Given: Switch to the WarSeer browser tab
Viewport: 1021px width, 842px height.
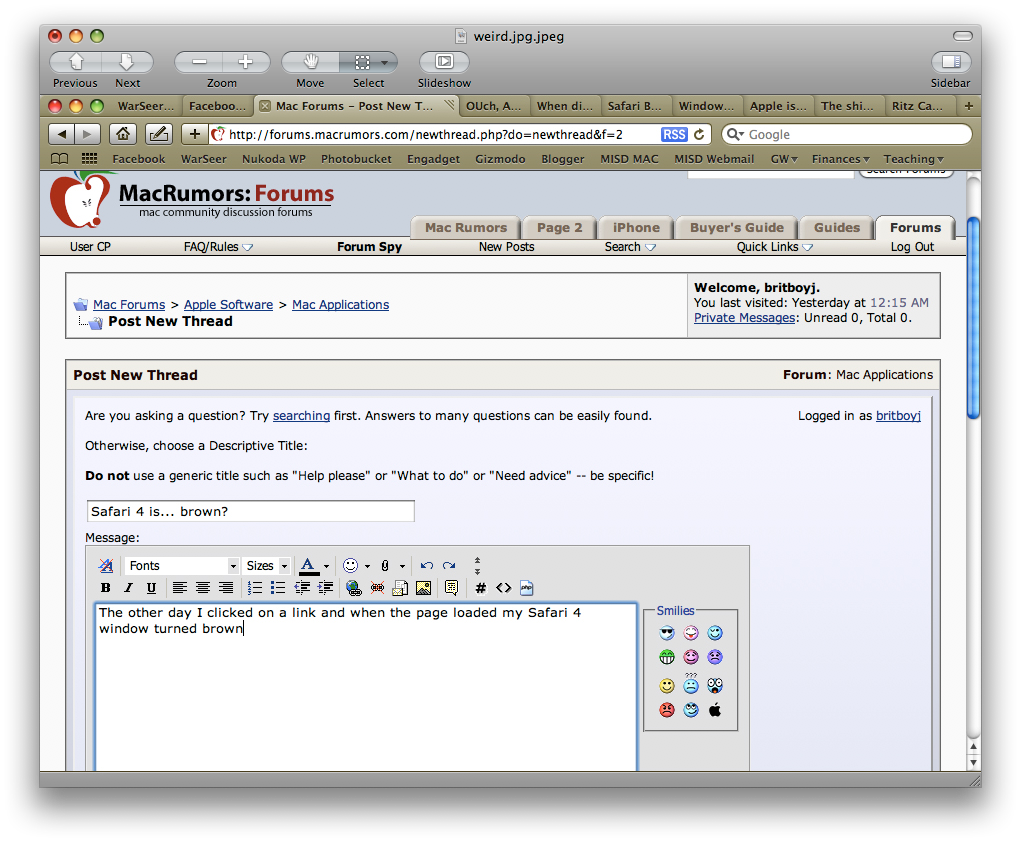Looking at the screenshot, I should pyautogui.click(x=145, y=106).
